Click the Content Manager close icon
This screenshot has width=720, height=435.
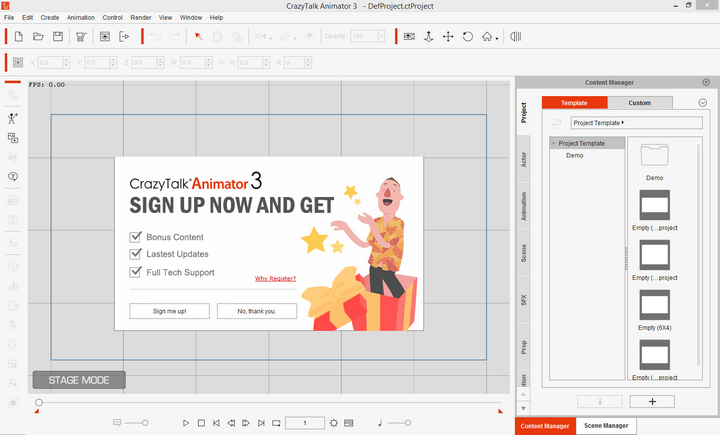click(706, 82)
